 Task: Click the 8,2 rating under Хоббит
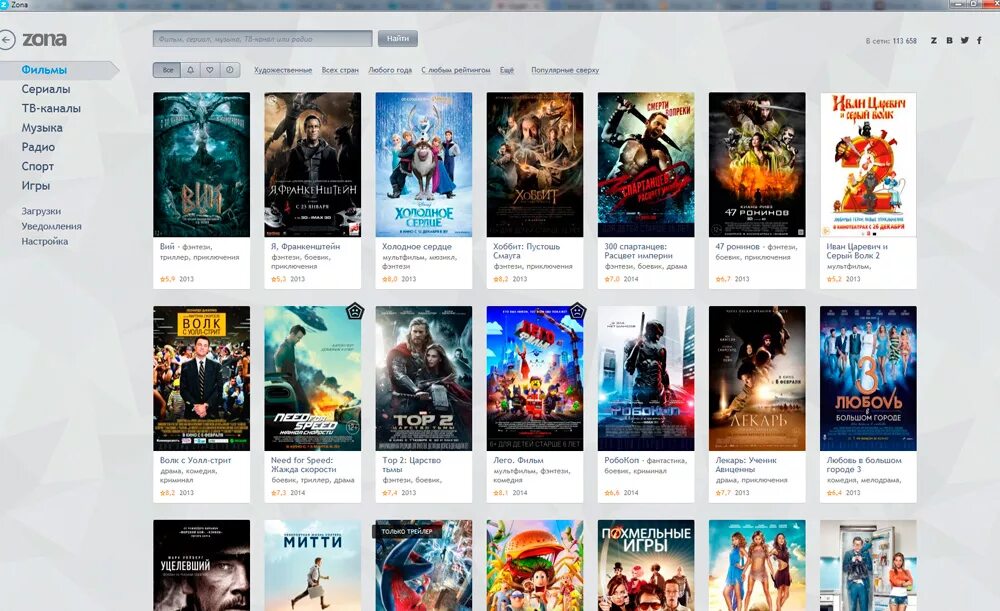(501, 279)
